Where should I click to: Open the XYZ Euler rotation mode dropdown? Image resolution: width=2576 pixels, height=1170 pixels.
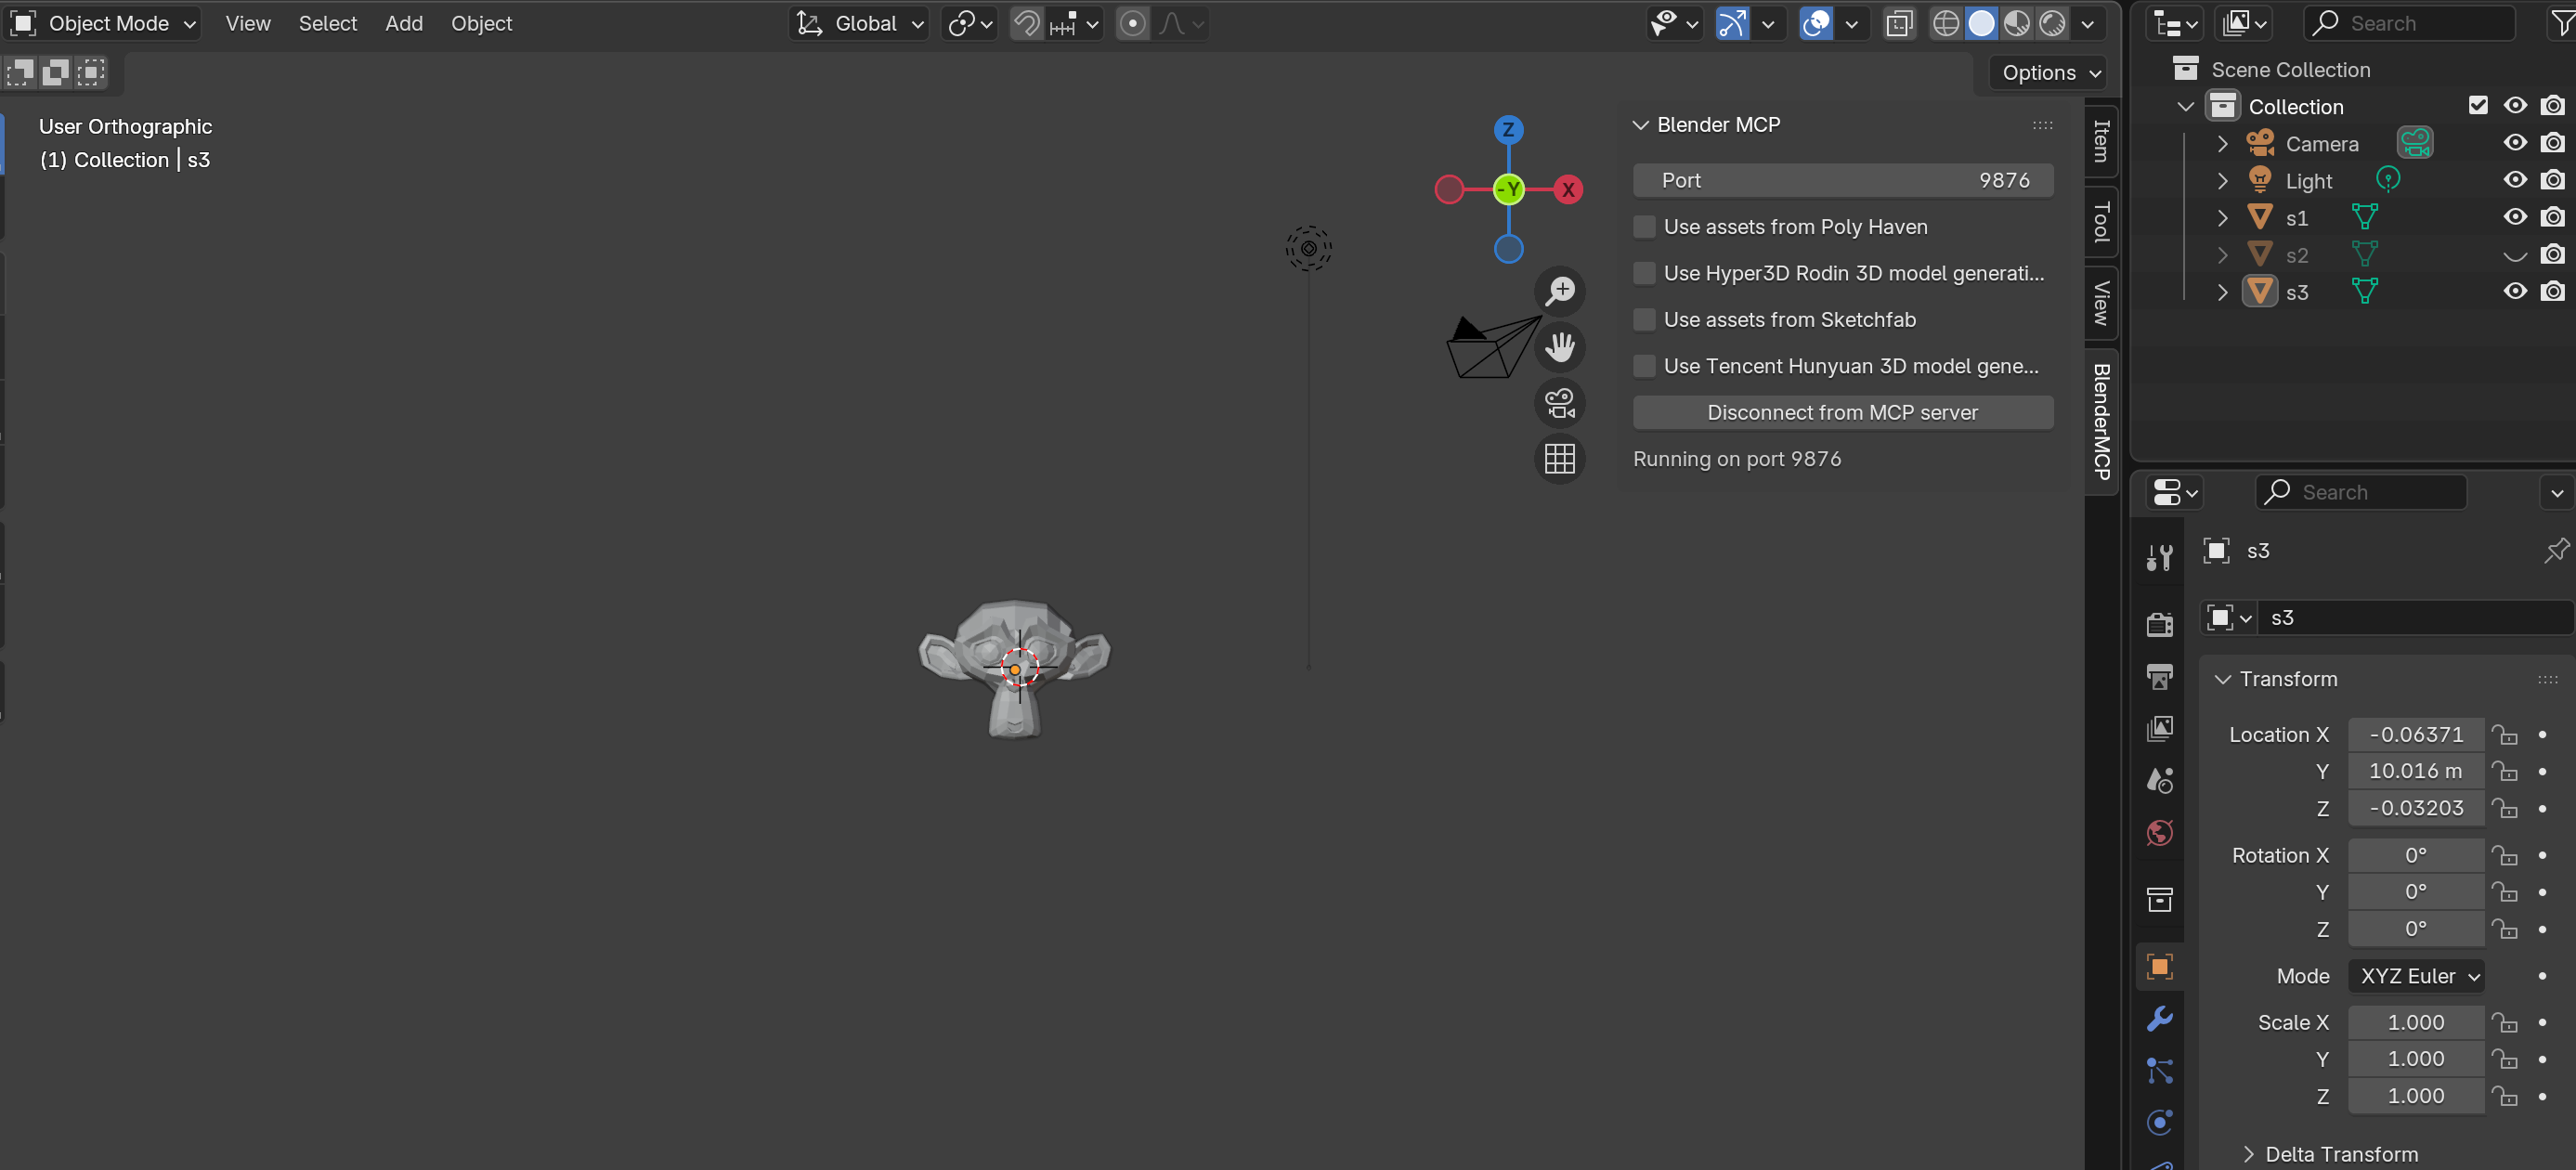(2417, 975)
